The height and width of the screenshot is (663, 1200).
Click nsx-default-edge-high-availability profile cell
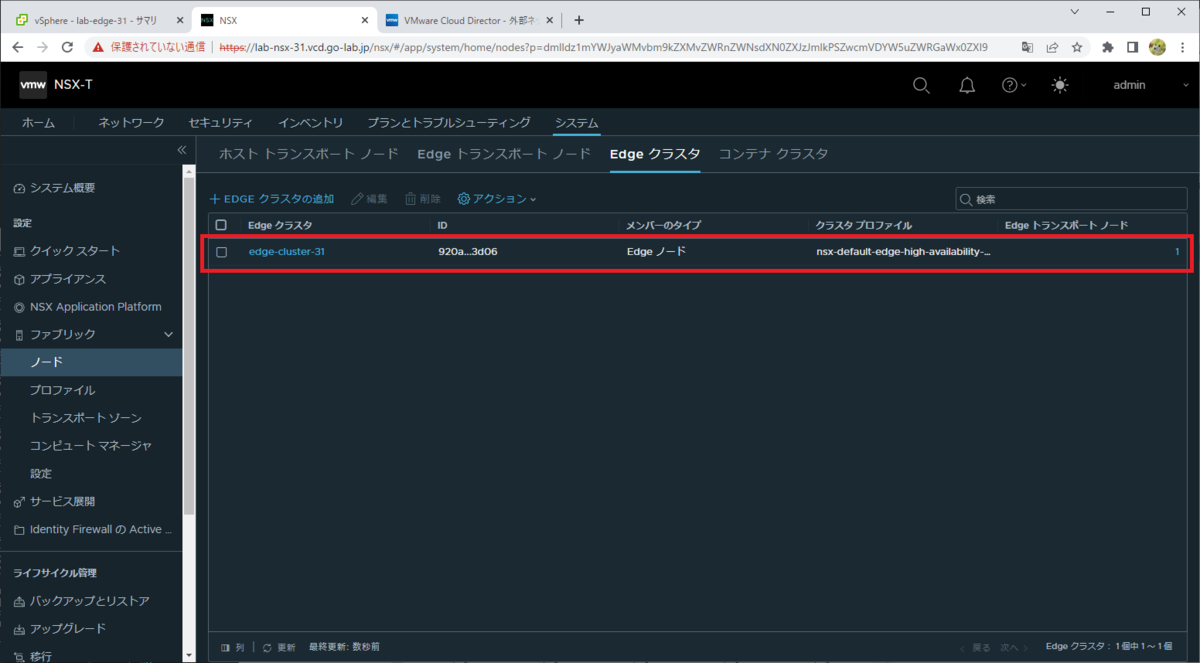click(x=903, y=252)
